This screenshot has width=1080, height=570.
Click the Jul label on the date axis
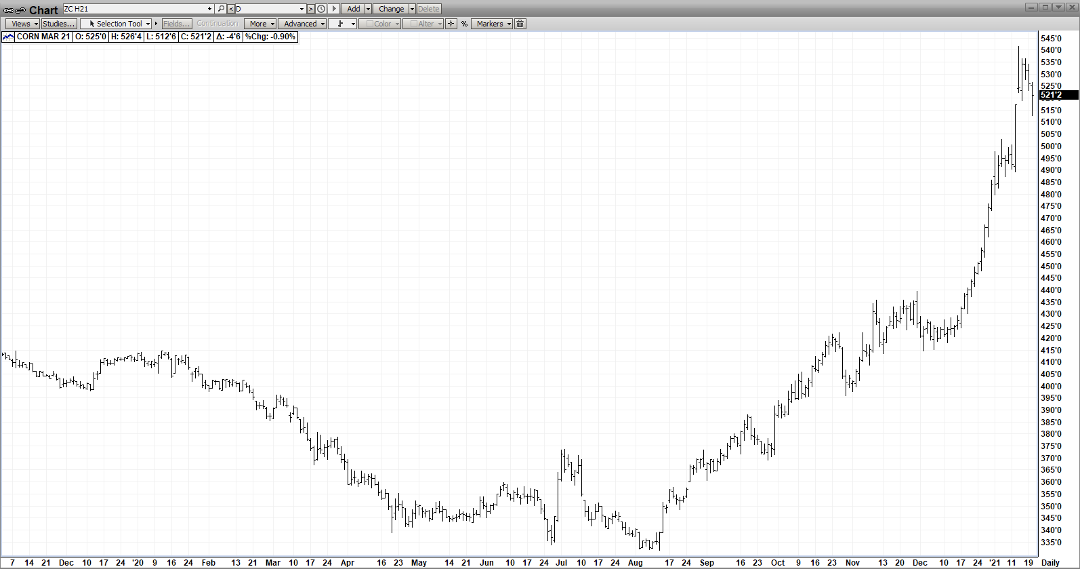561,563
